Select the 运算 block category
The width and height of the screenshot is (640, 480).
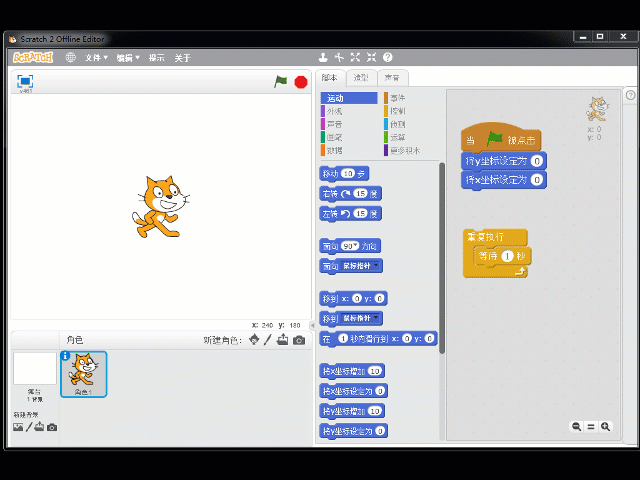[x=411, y=137]
